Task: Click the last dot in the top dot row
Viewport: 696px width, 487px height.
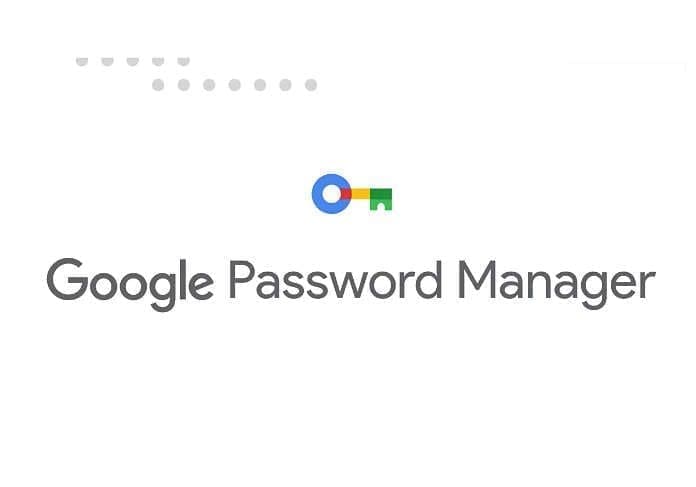Action: [x=184, y=60]
